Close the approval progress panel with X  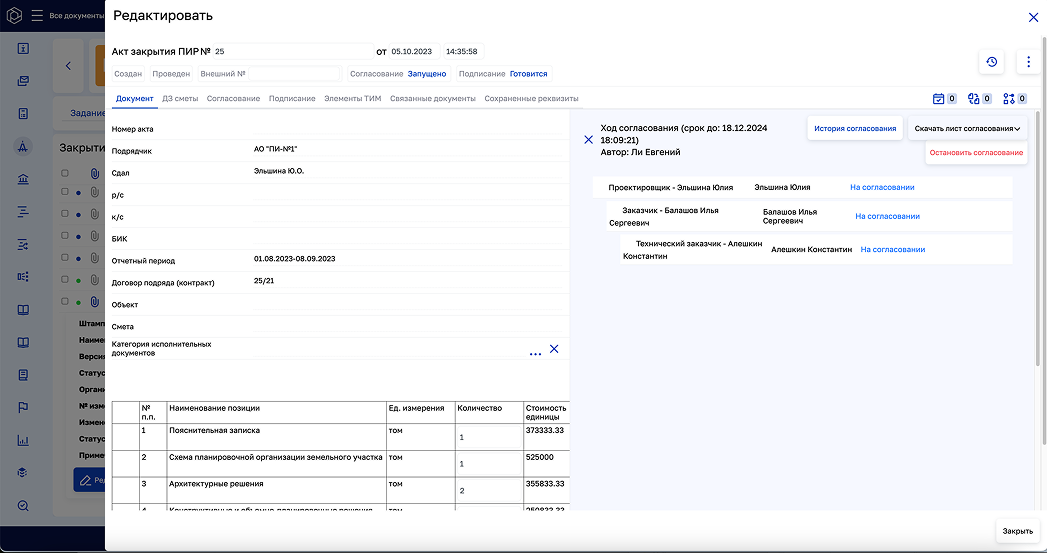click(x=588, y=140)
